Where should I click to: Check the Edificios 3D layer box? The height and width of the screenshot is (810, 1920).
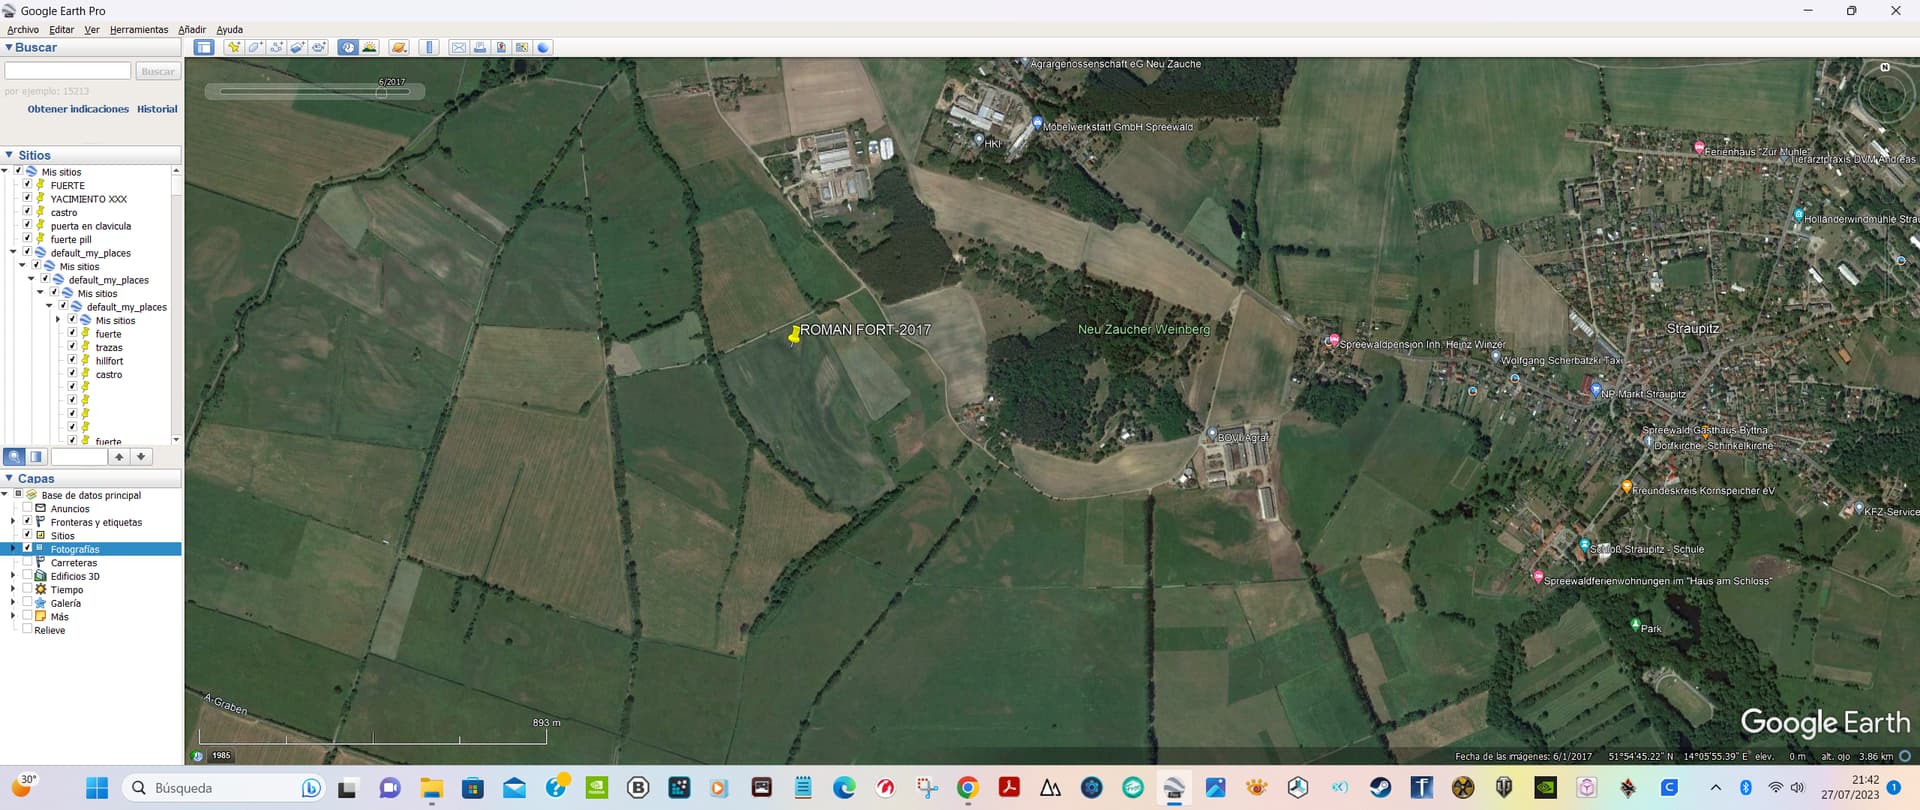click(x=27, y=576)
